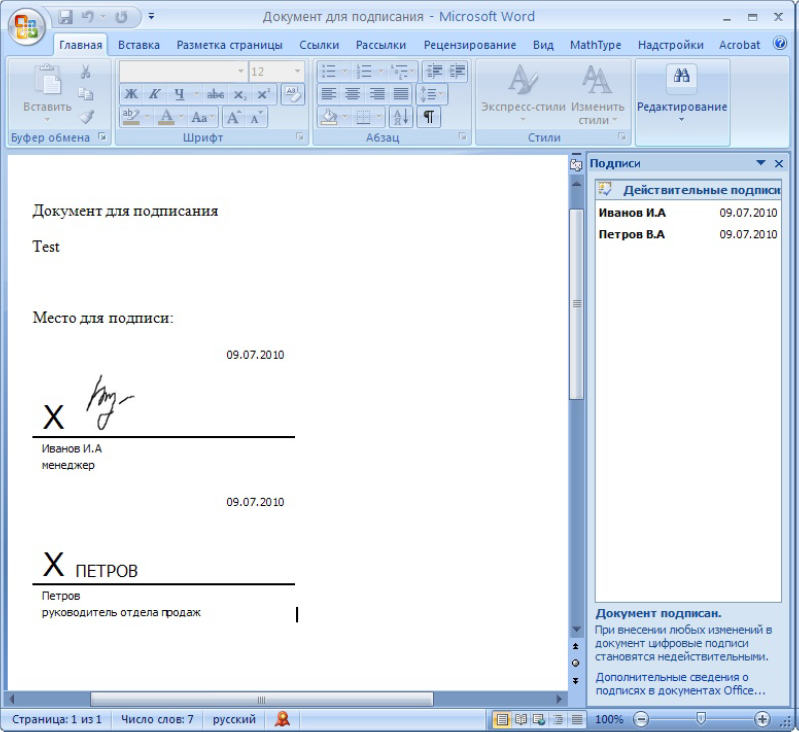The width and height of the screenshot is (799, 732).
Task: Click the Copy icon in clipboard group
Action: click(86, 94)
